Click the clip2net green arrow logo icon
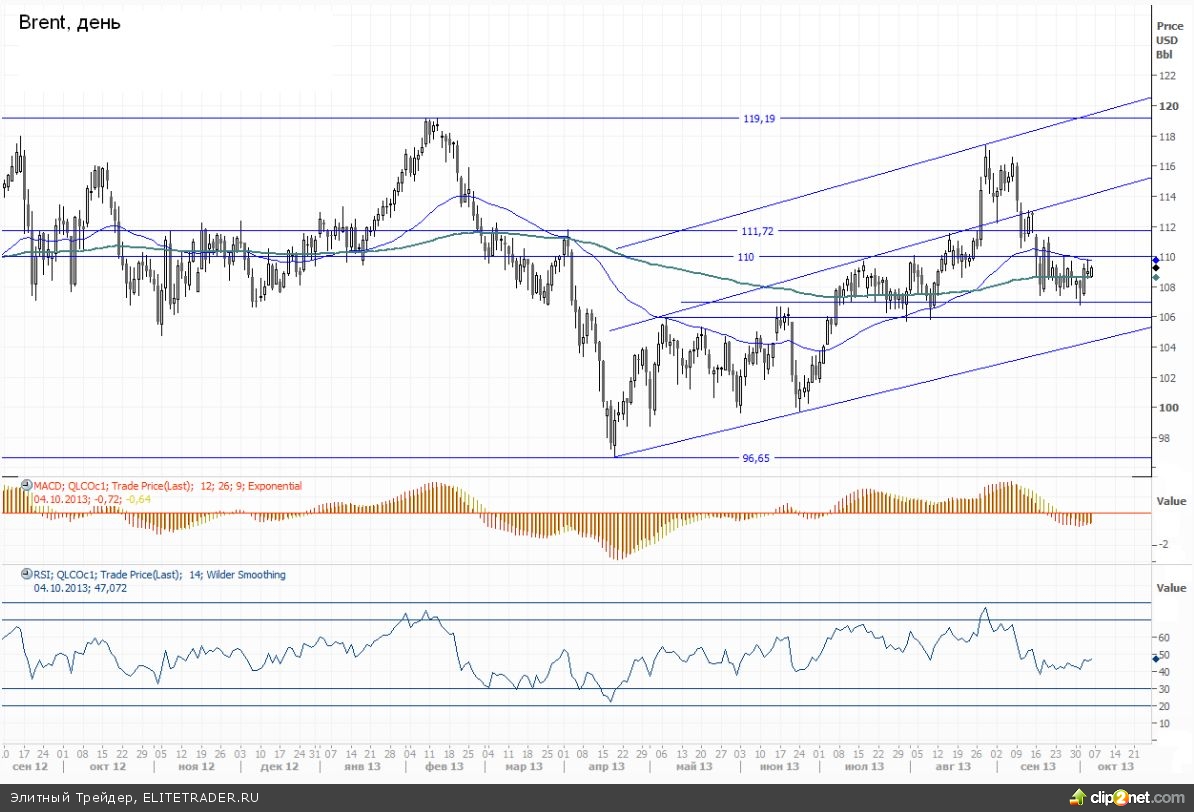 pos(1078,796)
